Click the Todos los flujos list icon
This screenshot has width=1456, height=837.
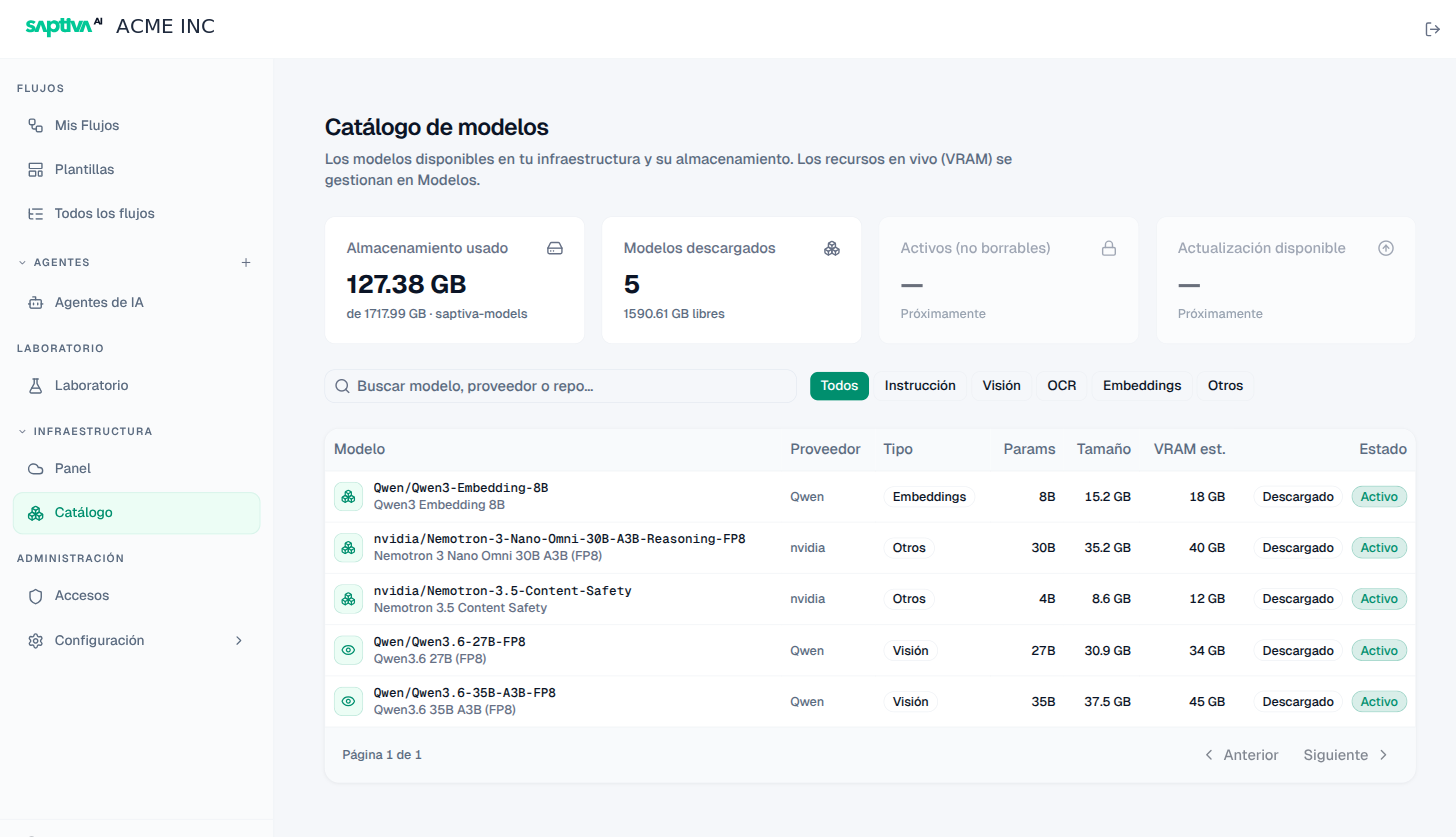click(x=35, y=214)
